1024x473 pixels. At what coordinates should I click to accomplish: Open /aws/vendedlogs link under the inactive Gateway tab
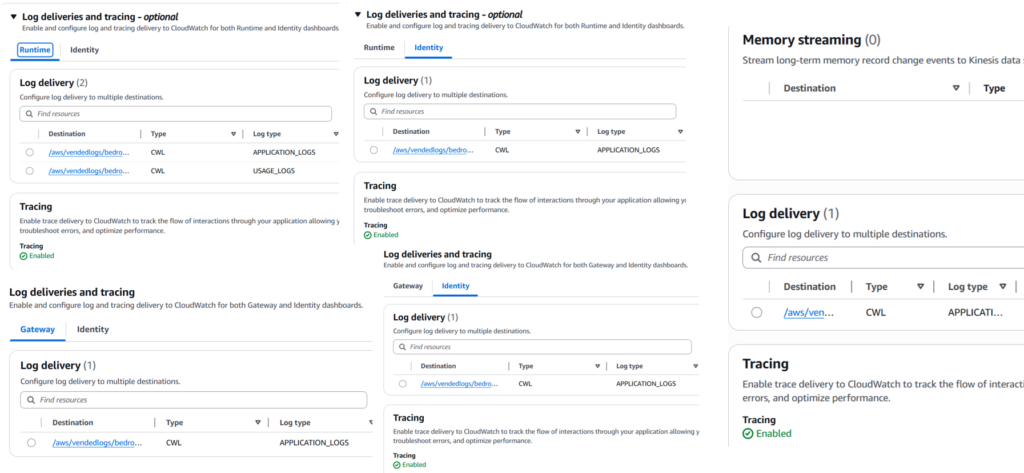[459, 383]
